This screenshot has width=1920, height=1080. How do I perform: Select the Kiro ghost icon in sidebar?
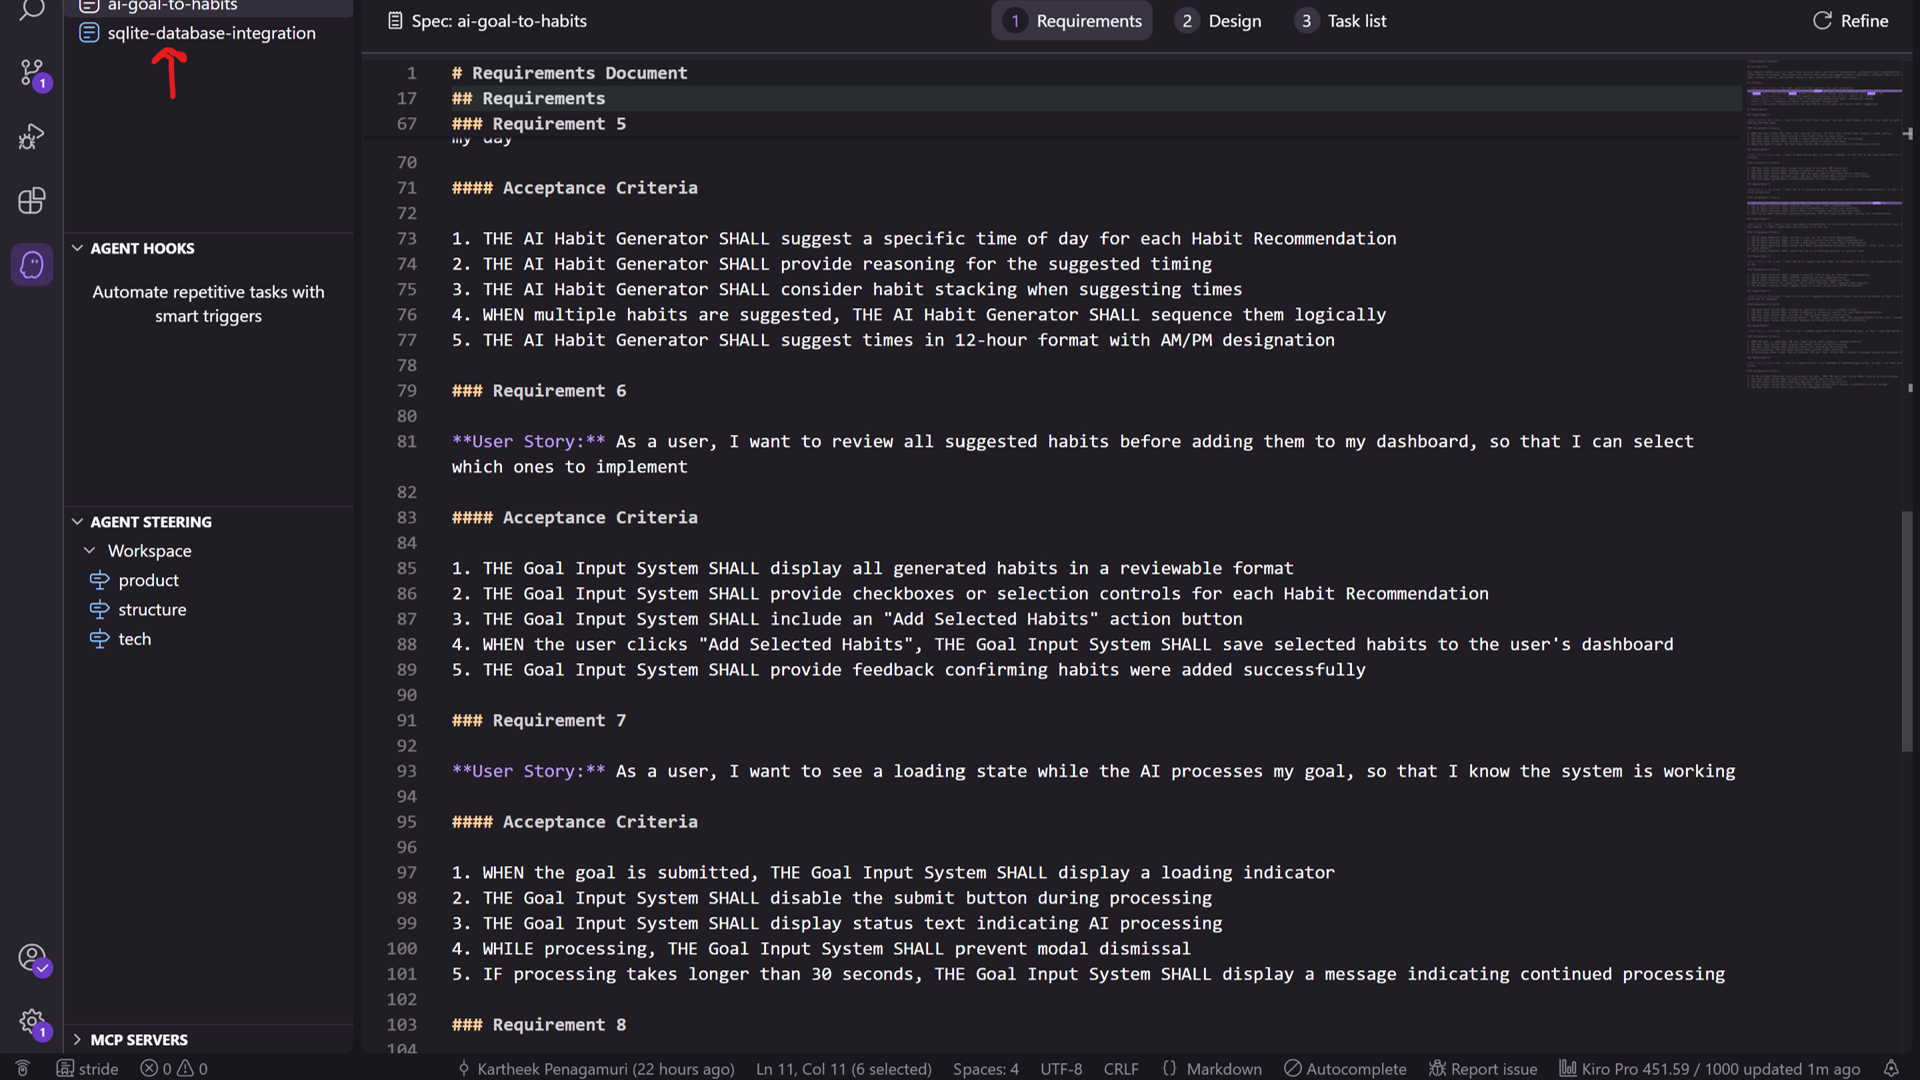point(31,265)
